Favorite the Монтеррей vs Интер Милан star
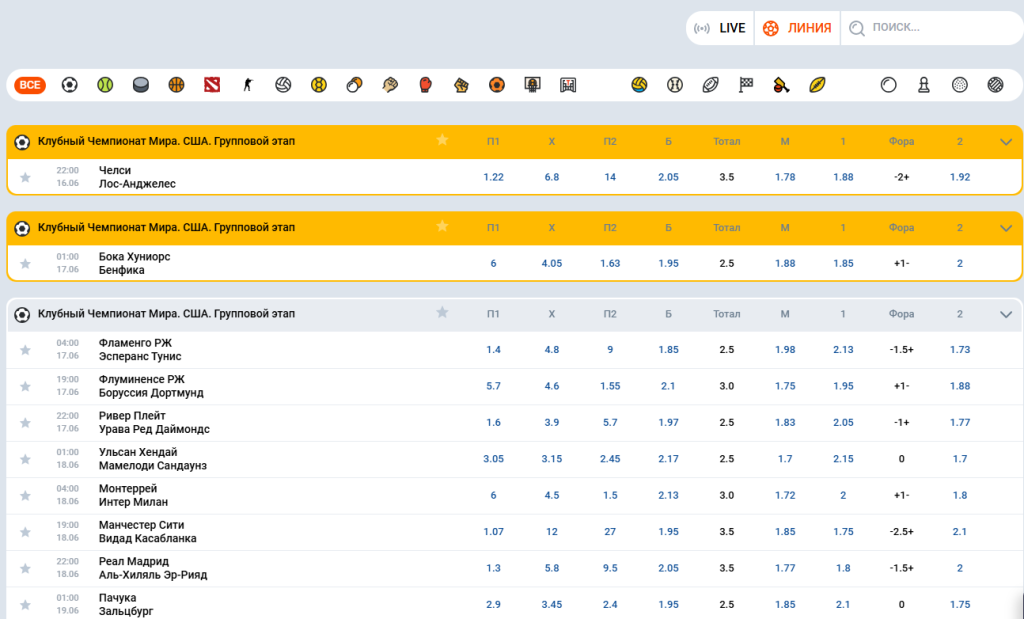Screen dimensions: 1024x619 click(x=25, y=496)
